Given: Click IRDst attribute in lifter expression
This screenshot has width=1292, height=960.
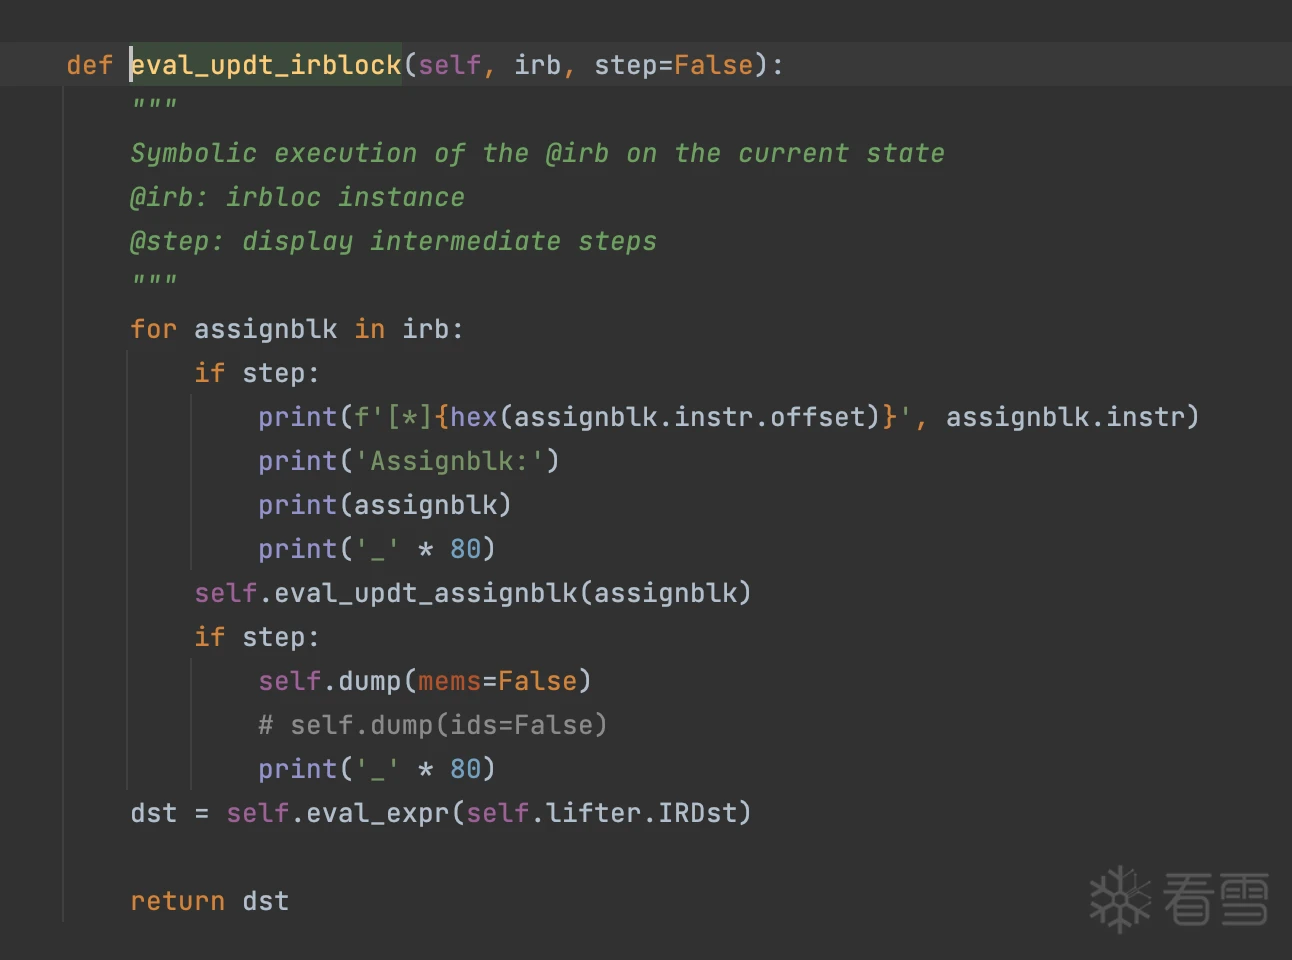Looking at the screenshot, I should point(697,813).
